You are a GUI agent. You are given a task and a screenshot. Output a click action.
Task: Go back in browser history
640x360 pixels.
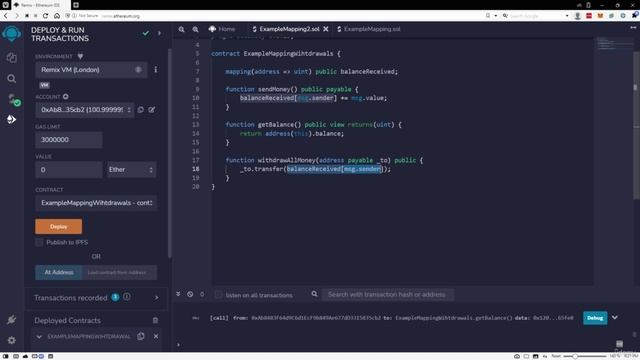click(x=6, y=16)
